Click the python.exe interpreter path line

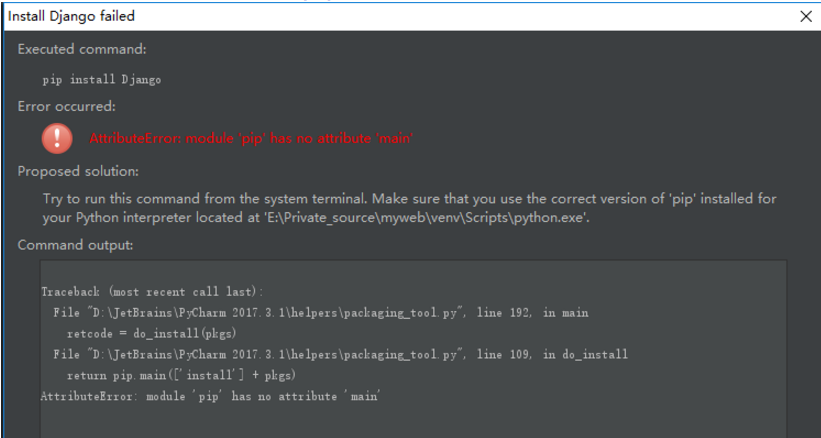(x=316, y=218)
